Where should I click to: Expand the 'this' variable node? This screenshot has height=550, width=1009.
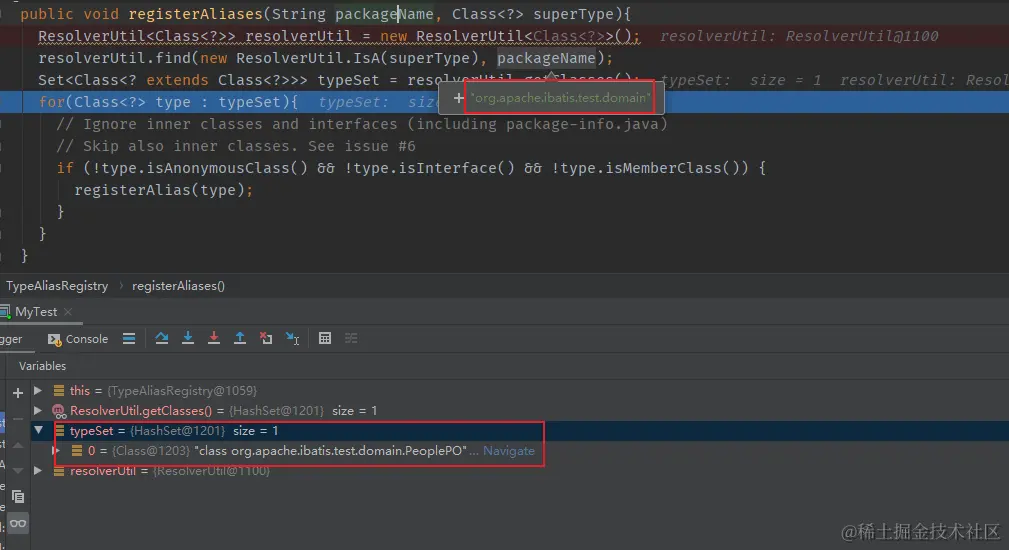click(38, 390)
